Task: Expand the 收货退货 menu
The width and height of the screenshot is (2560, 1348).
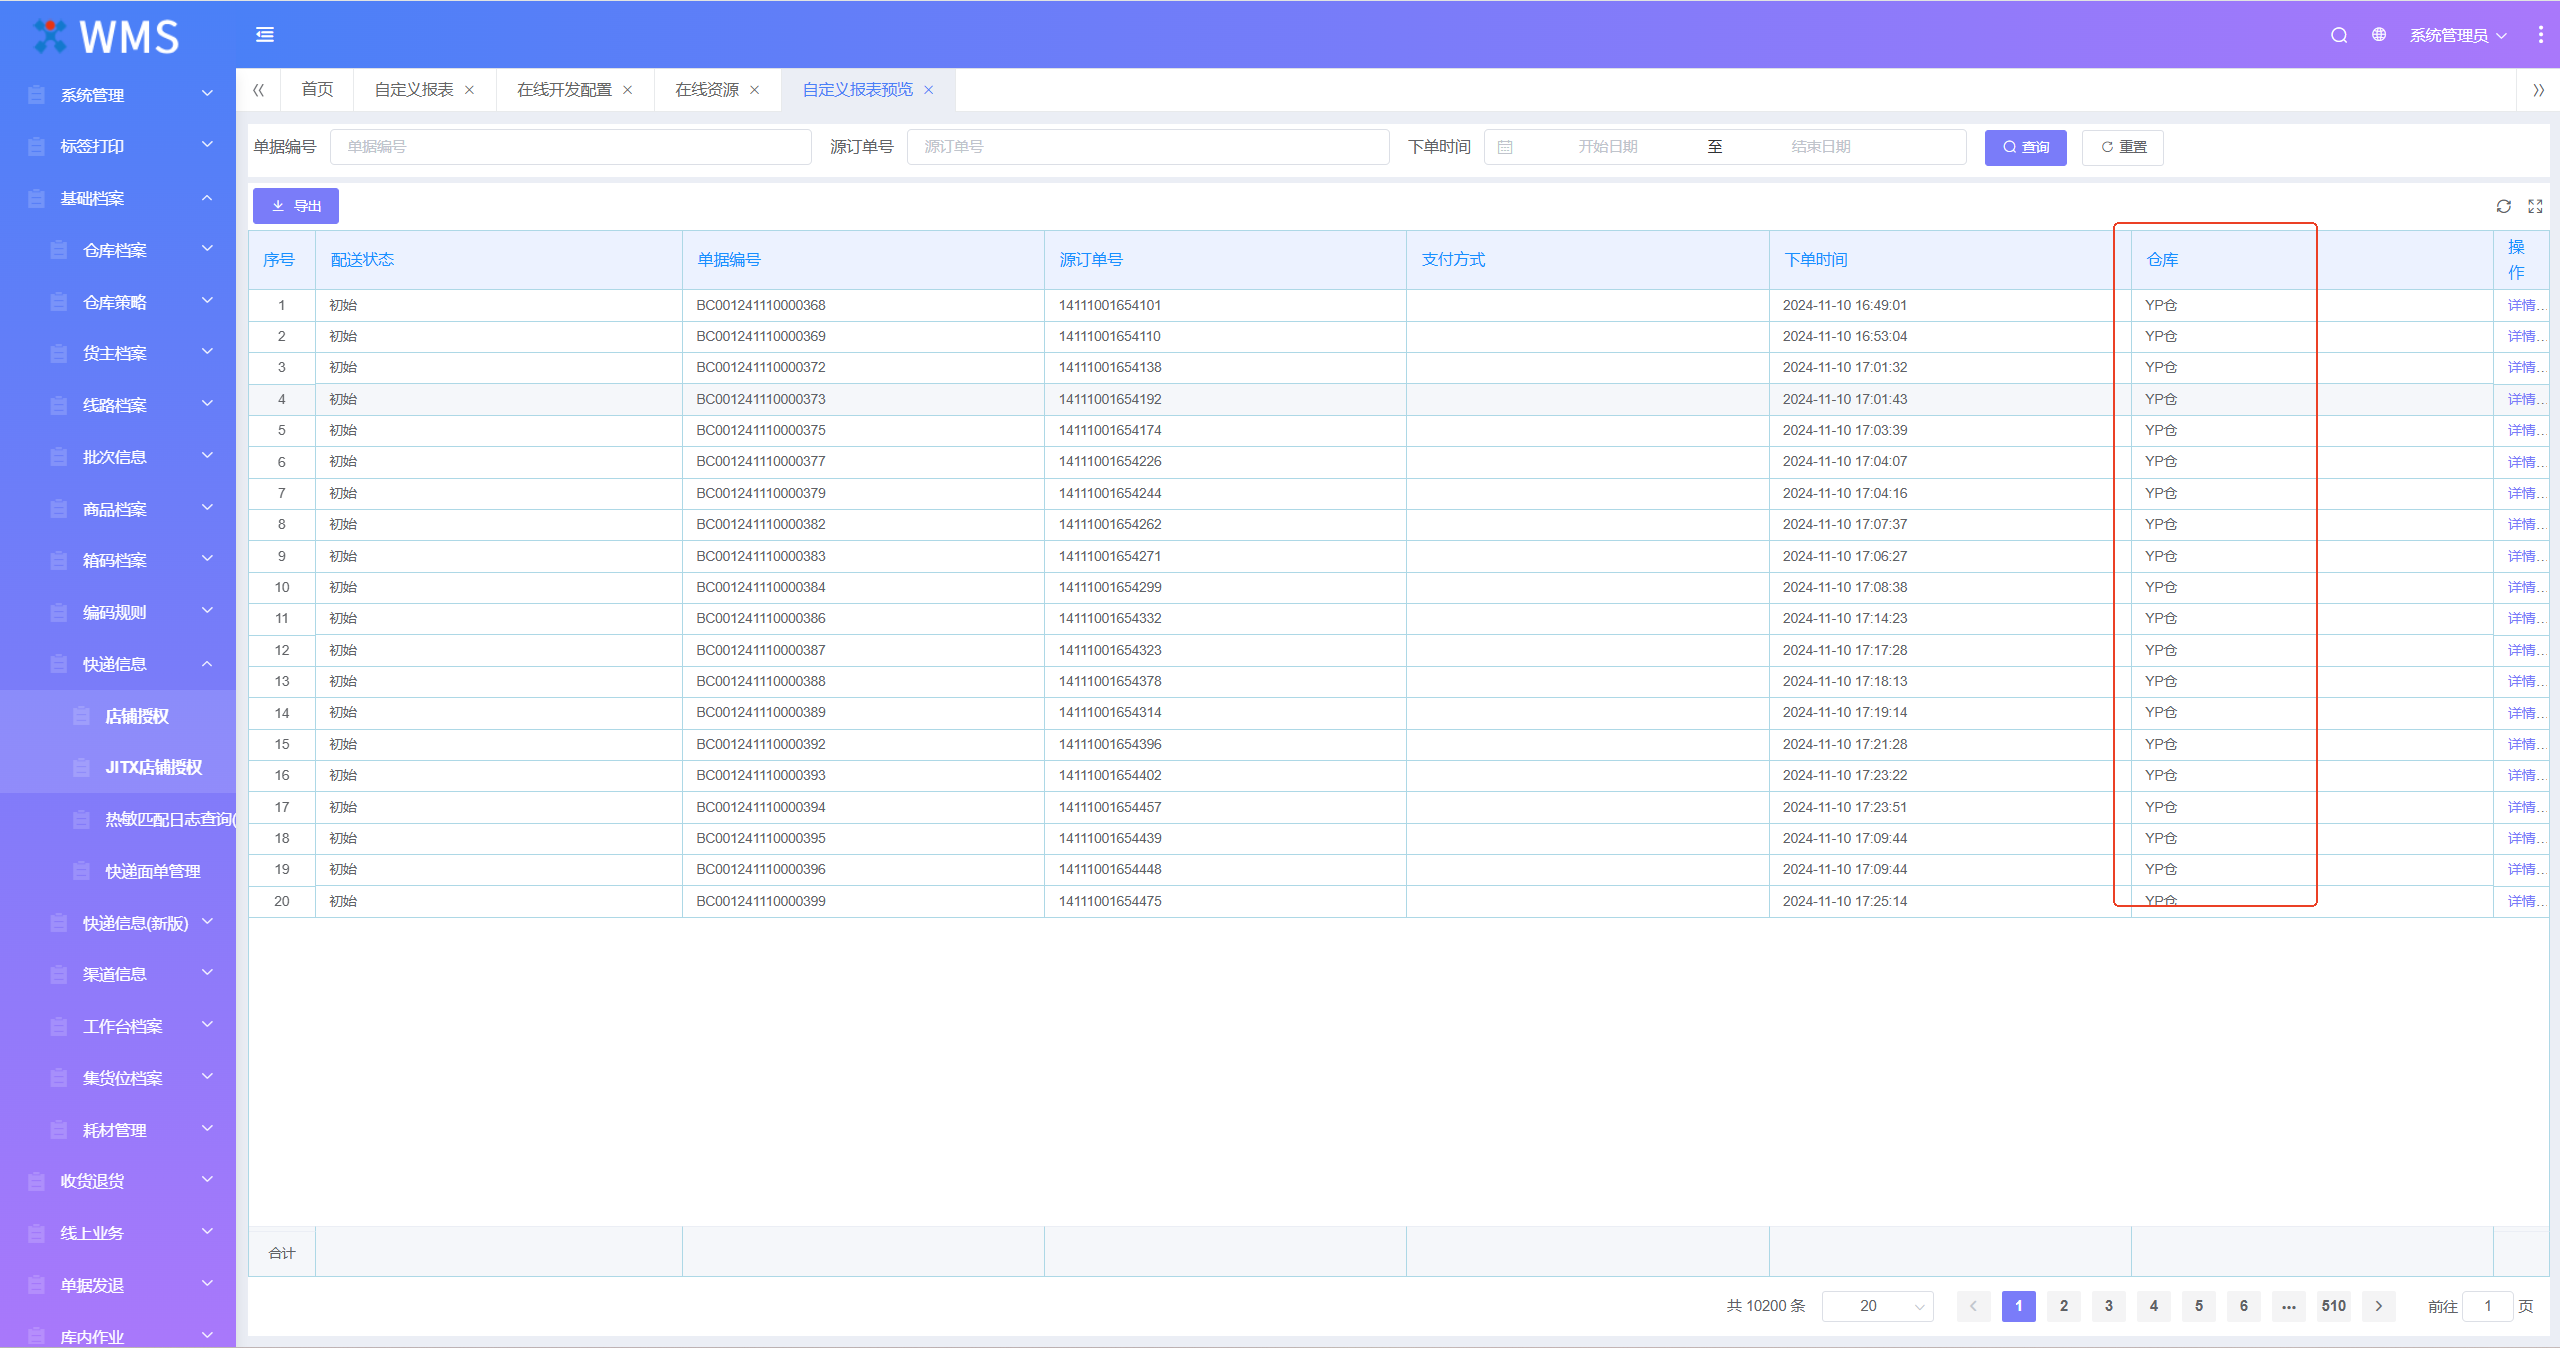Action: (x=118, y=1181)
